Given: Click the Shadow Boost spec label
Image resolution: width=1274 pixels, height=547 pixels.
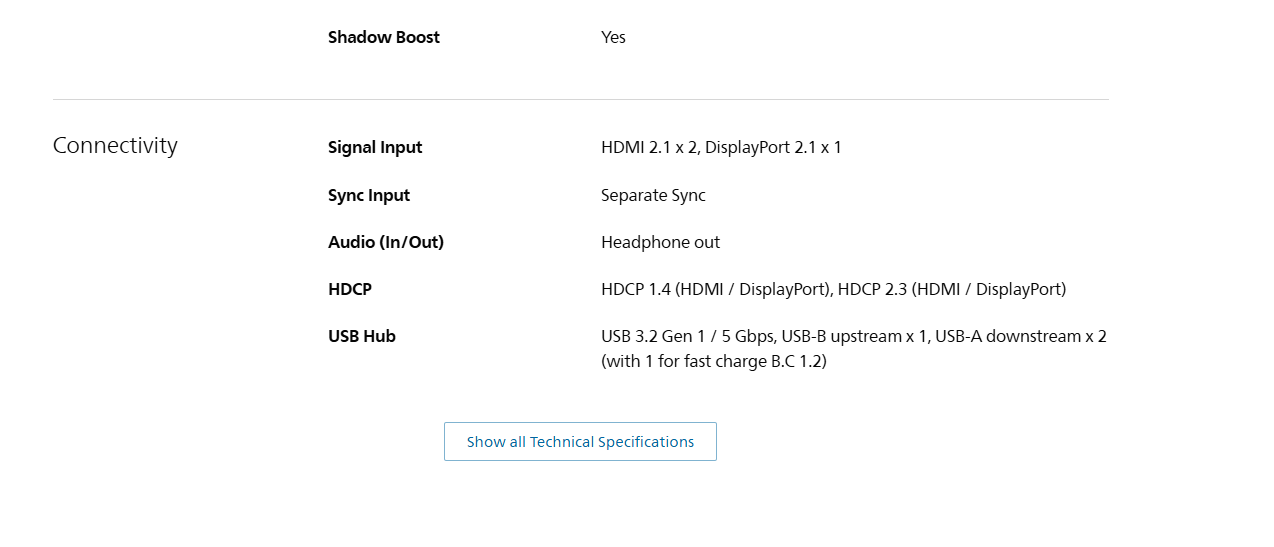Looking at the screenshot, I should (384, 37).
